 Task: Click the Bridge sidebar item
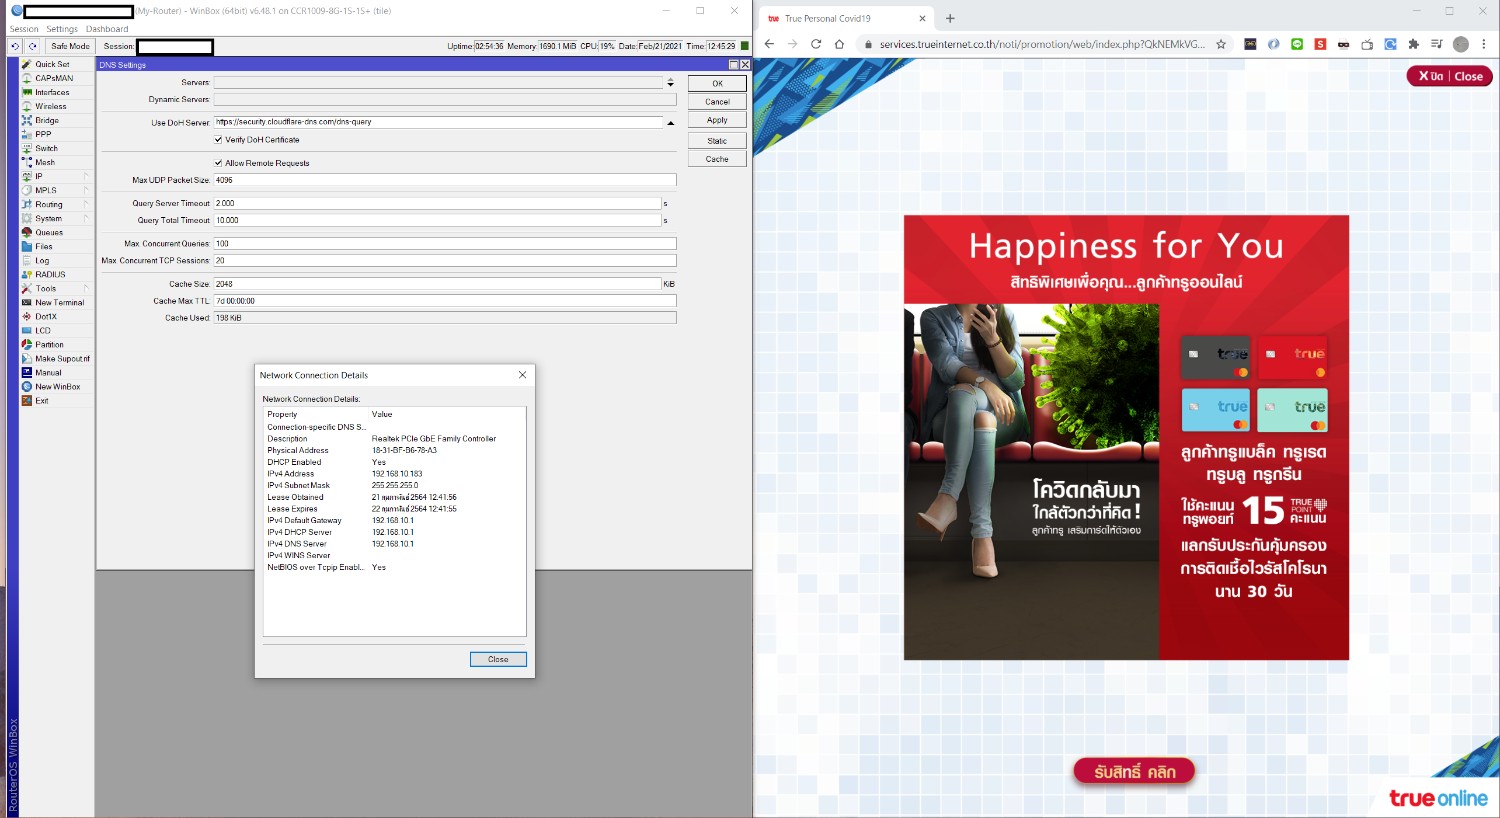(47, 120)
